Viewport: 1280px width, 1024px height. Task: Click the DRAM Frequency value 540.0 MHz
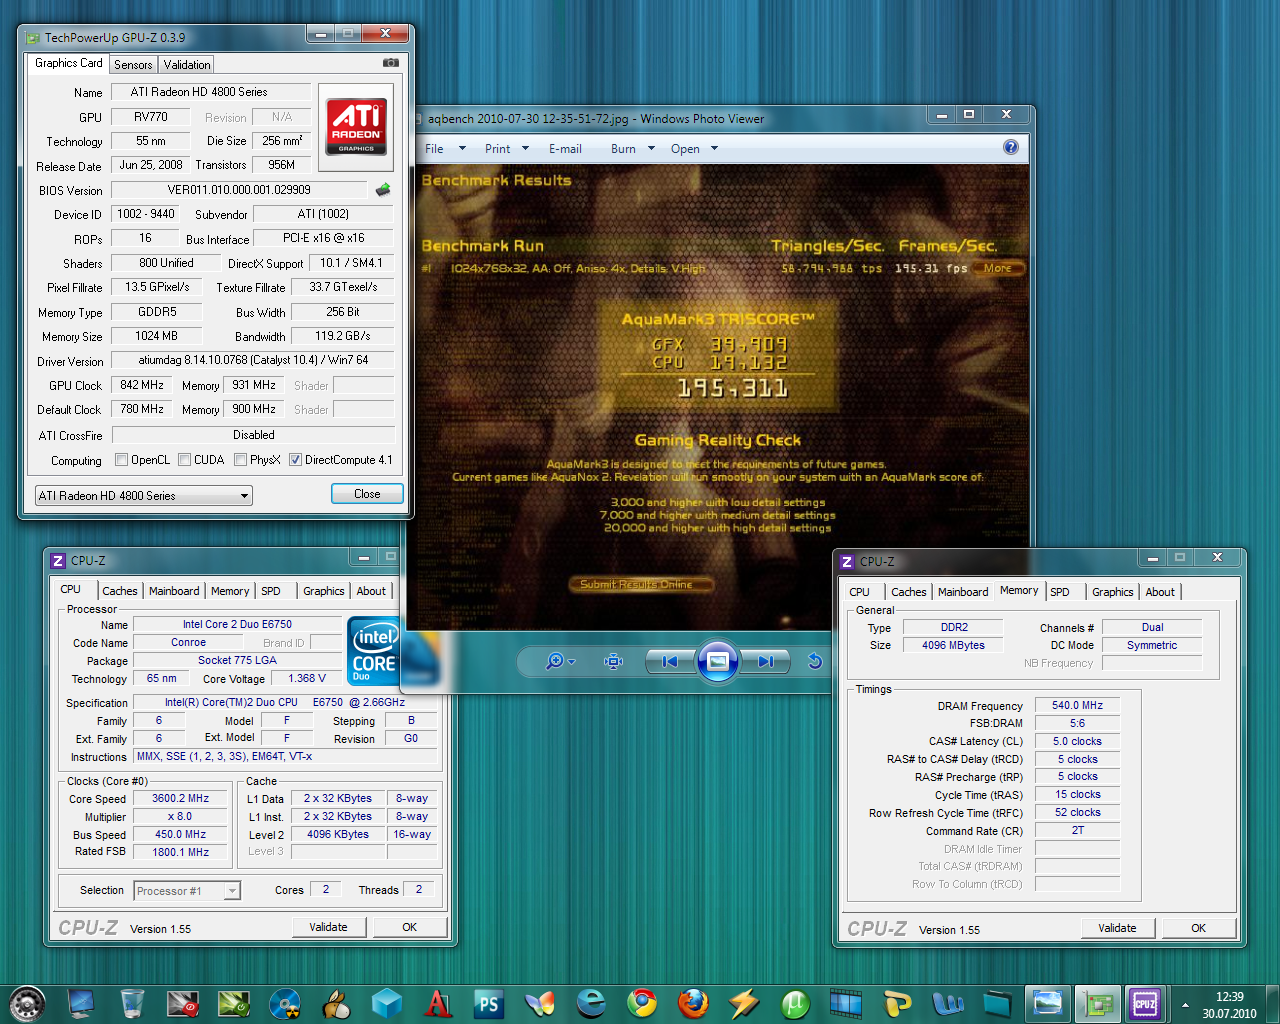coord(1077,705)
